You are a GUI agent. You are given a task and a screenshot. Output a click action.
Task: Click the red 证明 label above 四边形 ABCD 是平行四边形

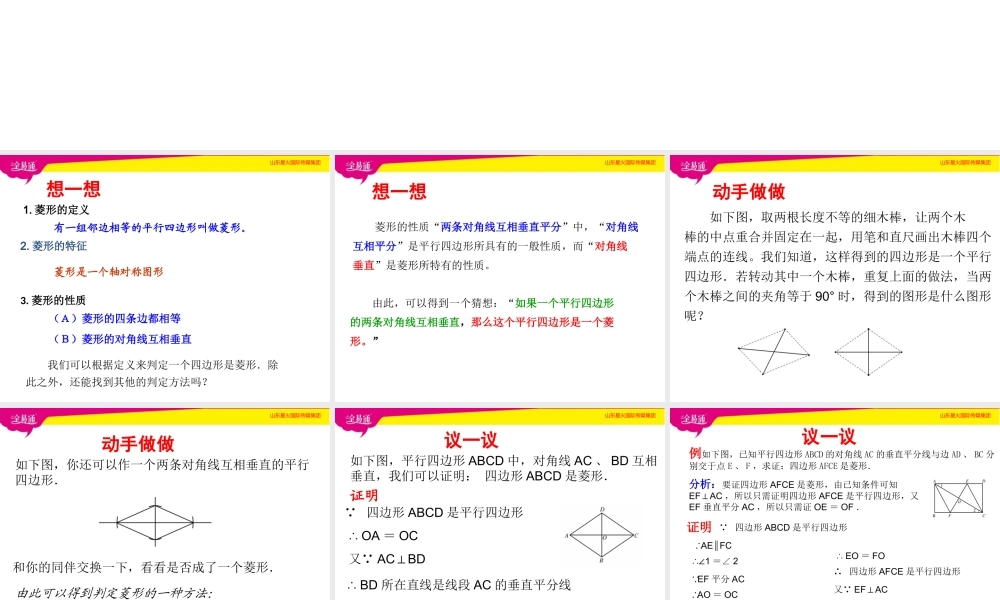pyautogui.click(x=364, y=495)
